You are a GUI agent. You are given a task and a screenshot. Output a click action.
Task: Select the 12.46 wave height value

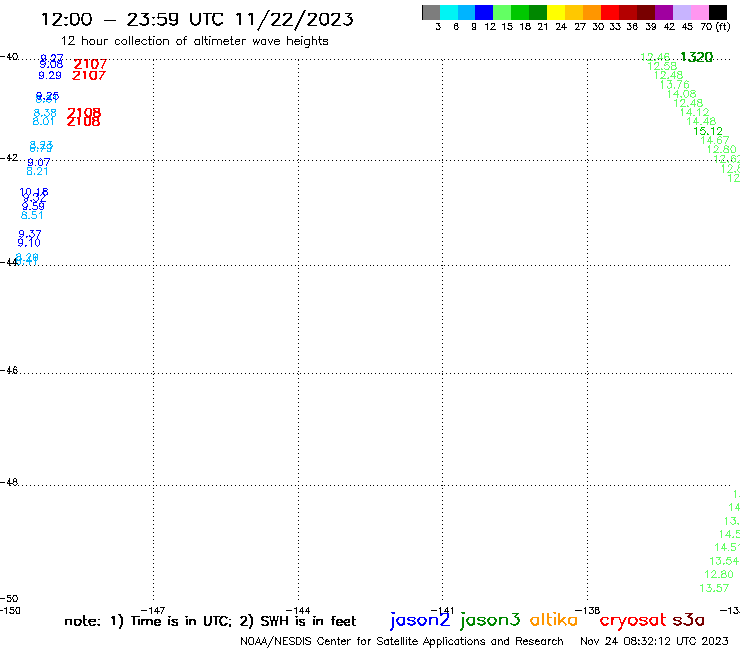click(x=655, y=57)
